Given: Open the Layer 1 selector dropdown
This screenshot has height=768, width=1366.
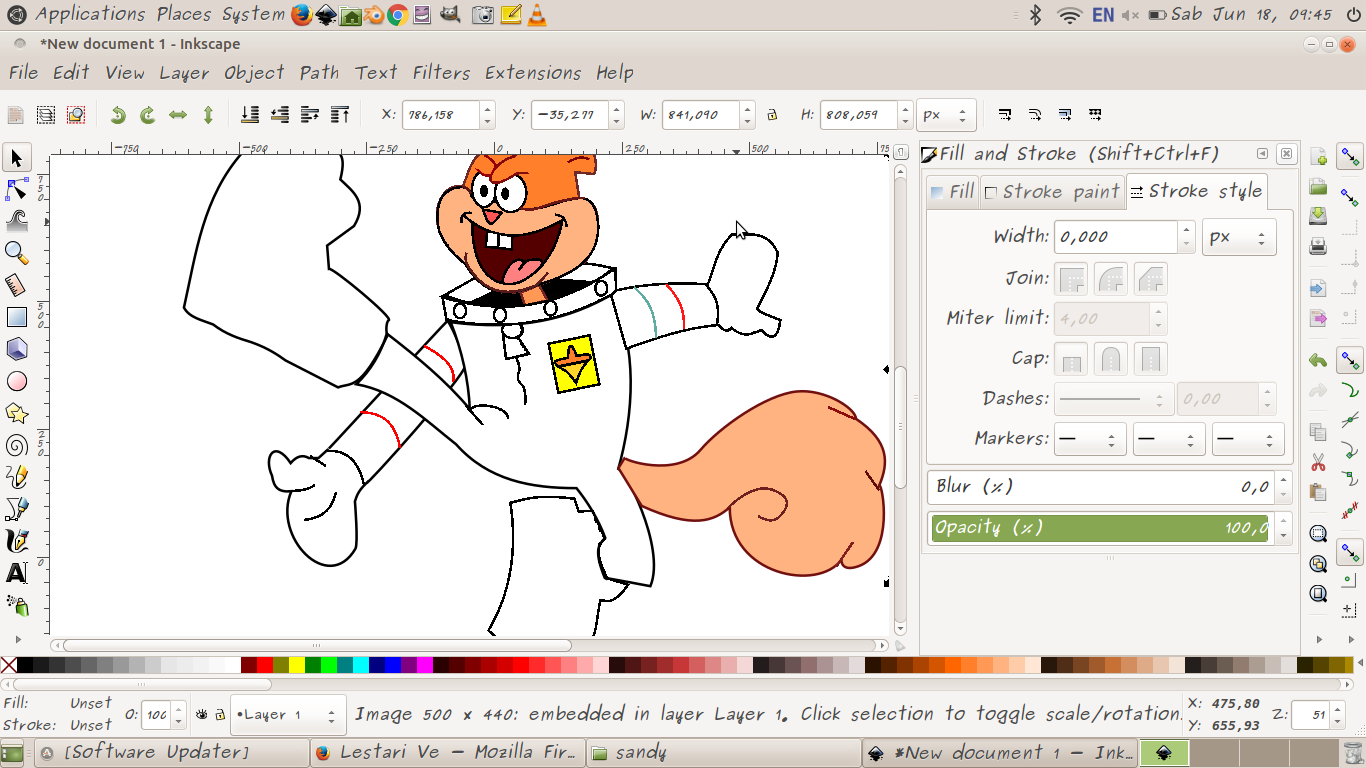Looking at the screenshot, I should pos(289,715).
